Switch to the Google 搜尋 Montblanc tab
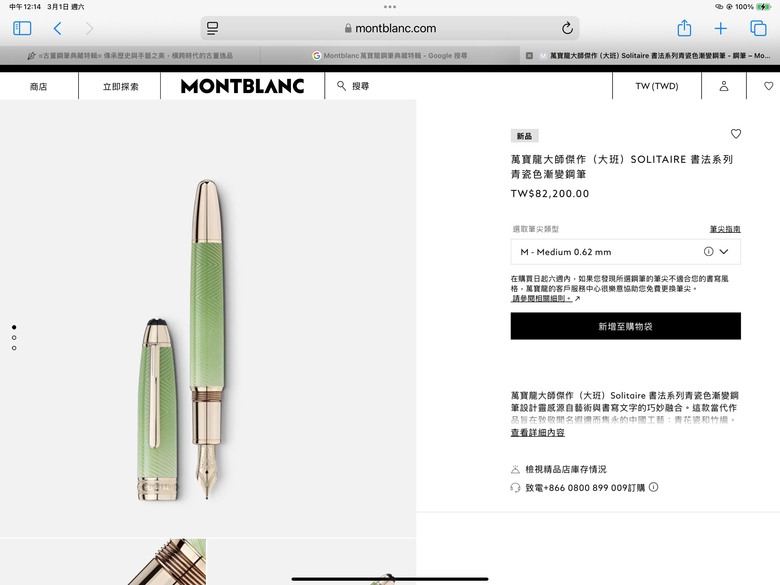 [390, 56]
